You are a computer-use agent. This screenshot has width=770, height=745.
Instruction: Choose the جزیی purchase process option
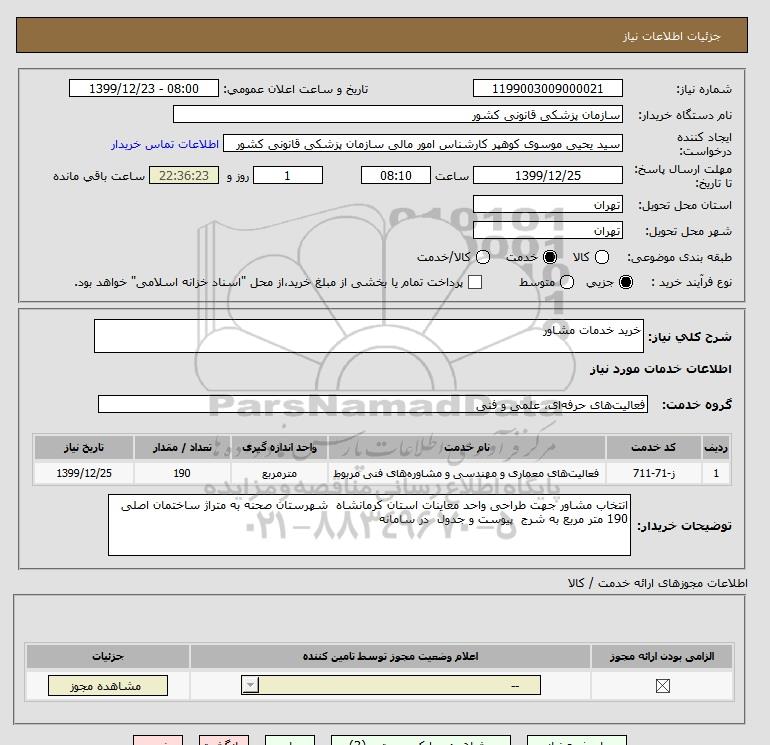pyautogui.click(x=626, y=282)
